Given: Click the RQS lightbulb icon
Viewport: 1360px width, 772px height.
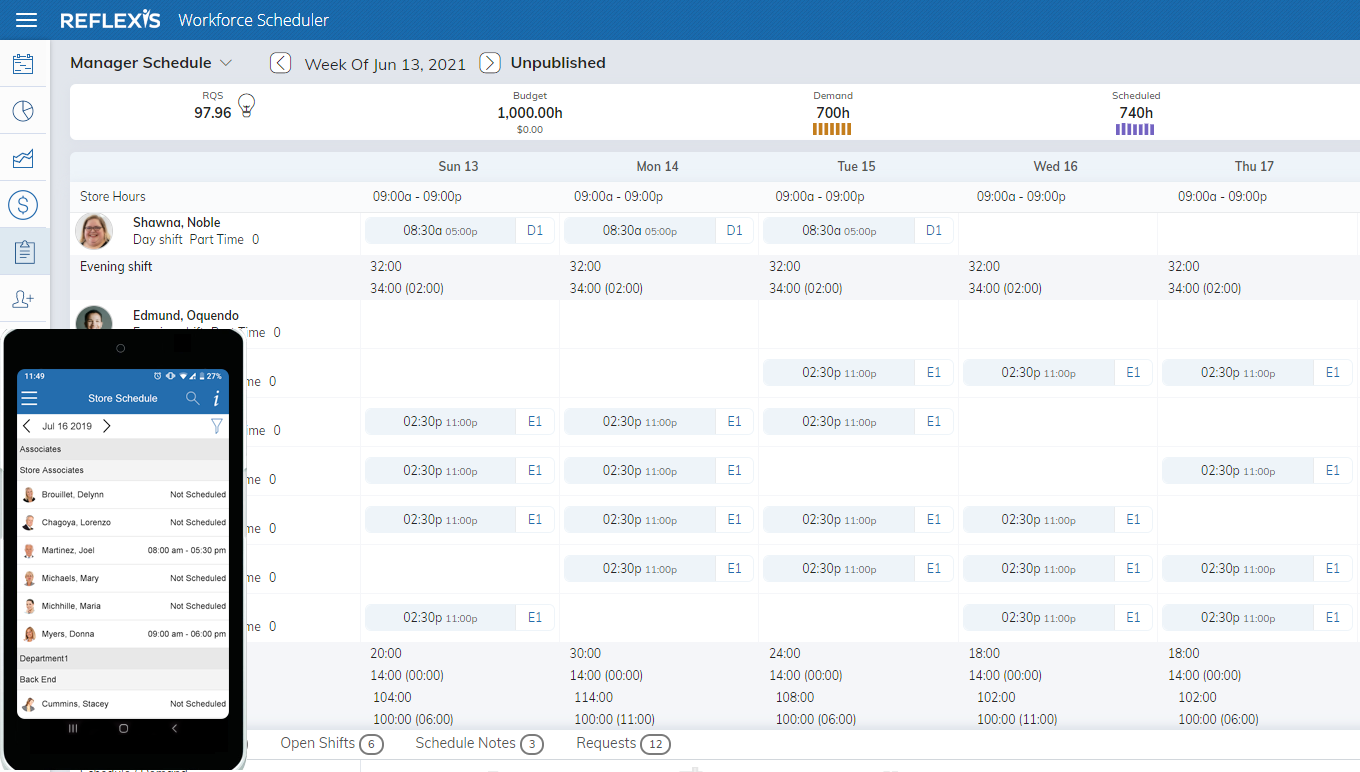Looking at the screenshot, I should pyautogui.click(x=246, y=105).
